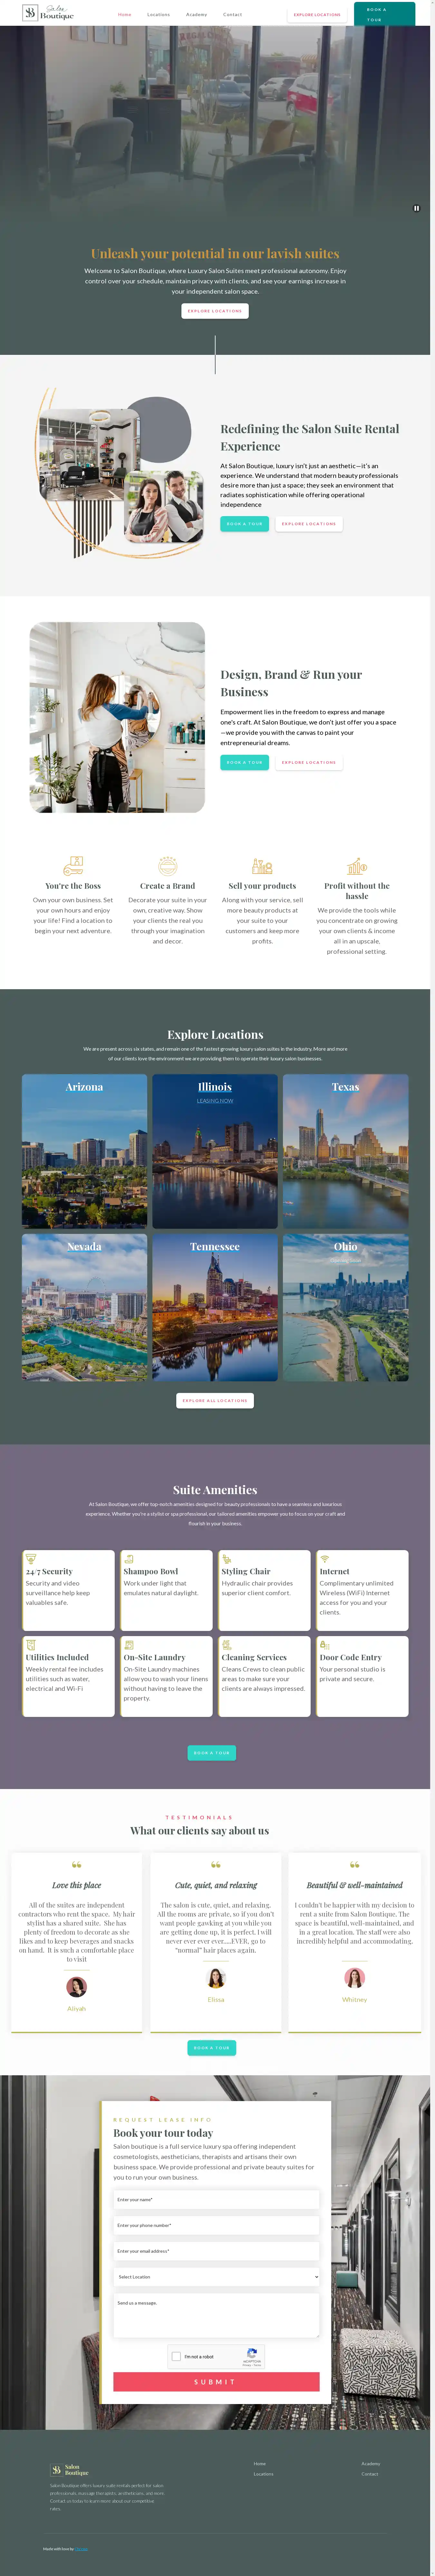Select the Arizona location thumbnail

pyautogui.click(x=84, y=1151)
